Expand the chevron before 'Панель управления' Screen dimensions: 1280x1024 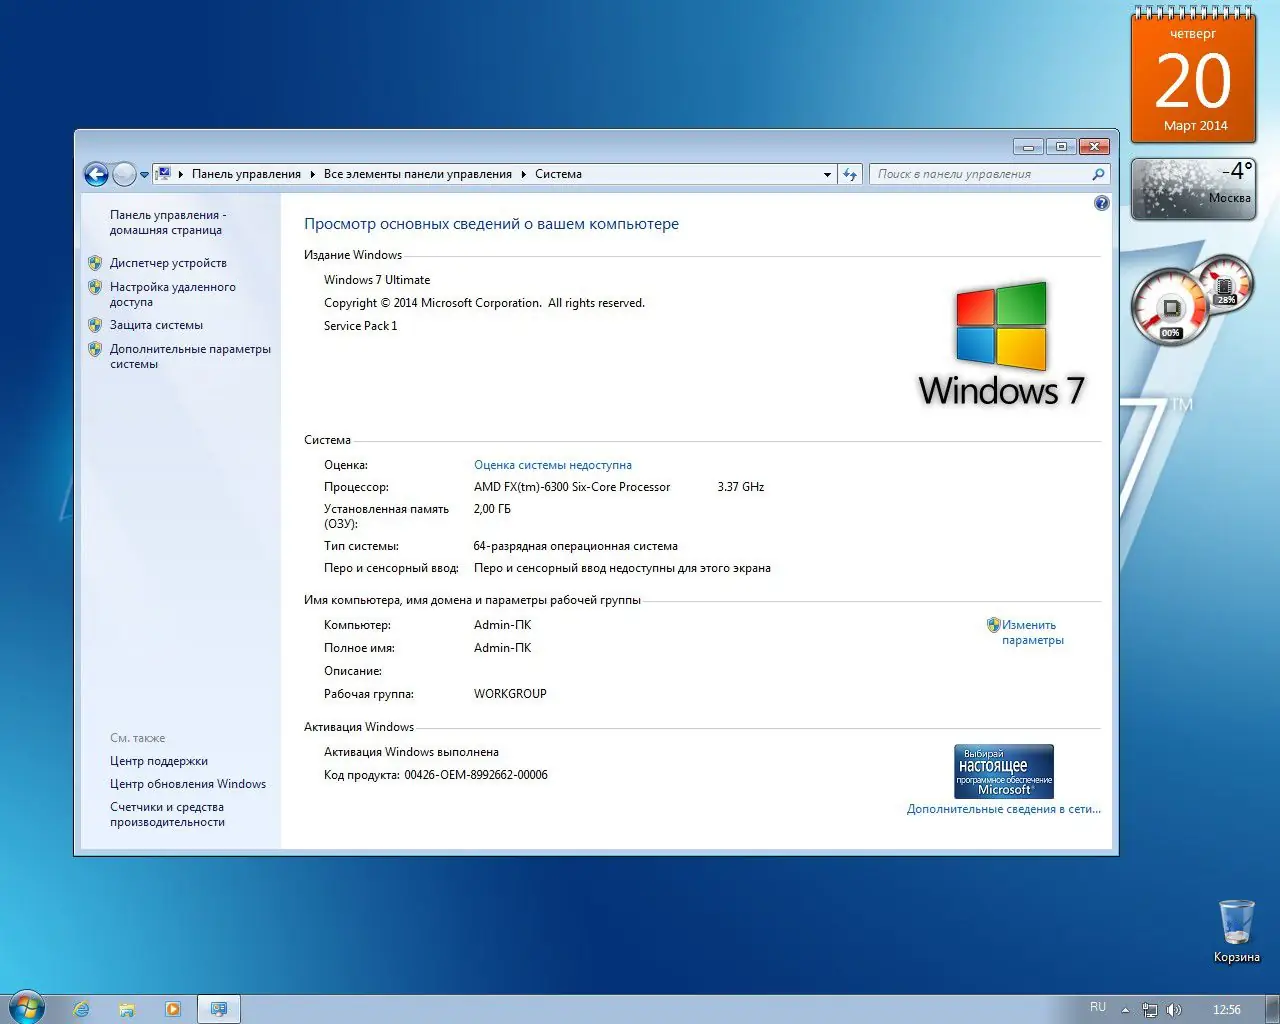[181, 174]
